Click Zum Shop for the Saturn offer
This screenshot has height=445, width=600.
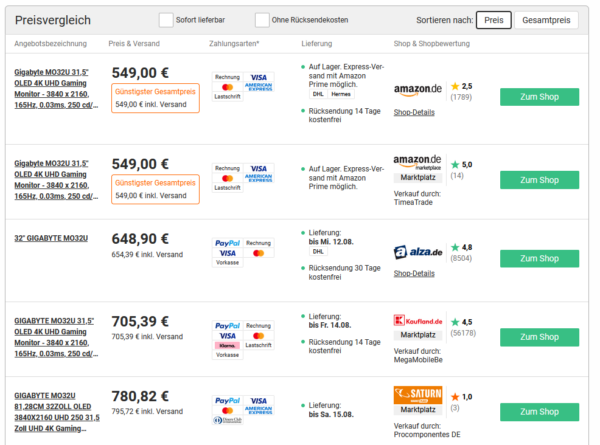click(539, 412)
